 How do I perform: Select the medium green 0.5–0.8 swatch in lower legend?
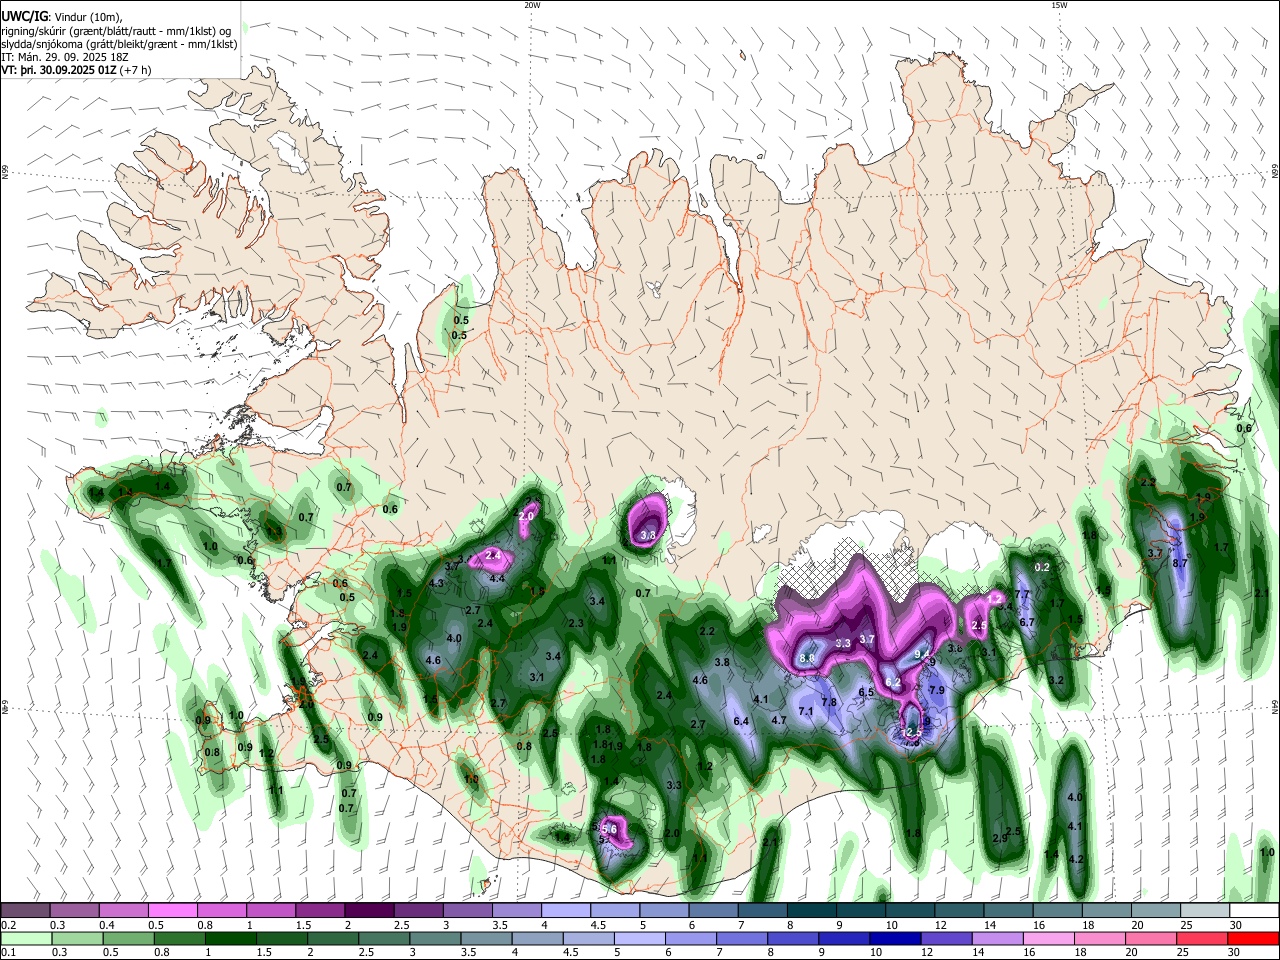click(x=128, y=938)
